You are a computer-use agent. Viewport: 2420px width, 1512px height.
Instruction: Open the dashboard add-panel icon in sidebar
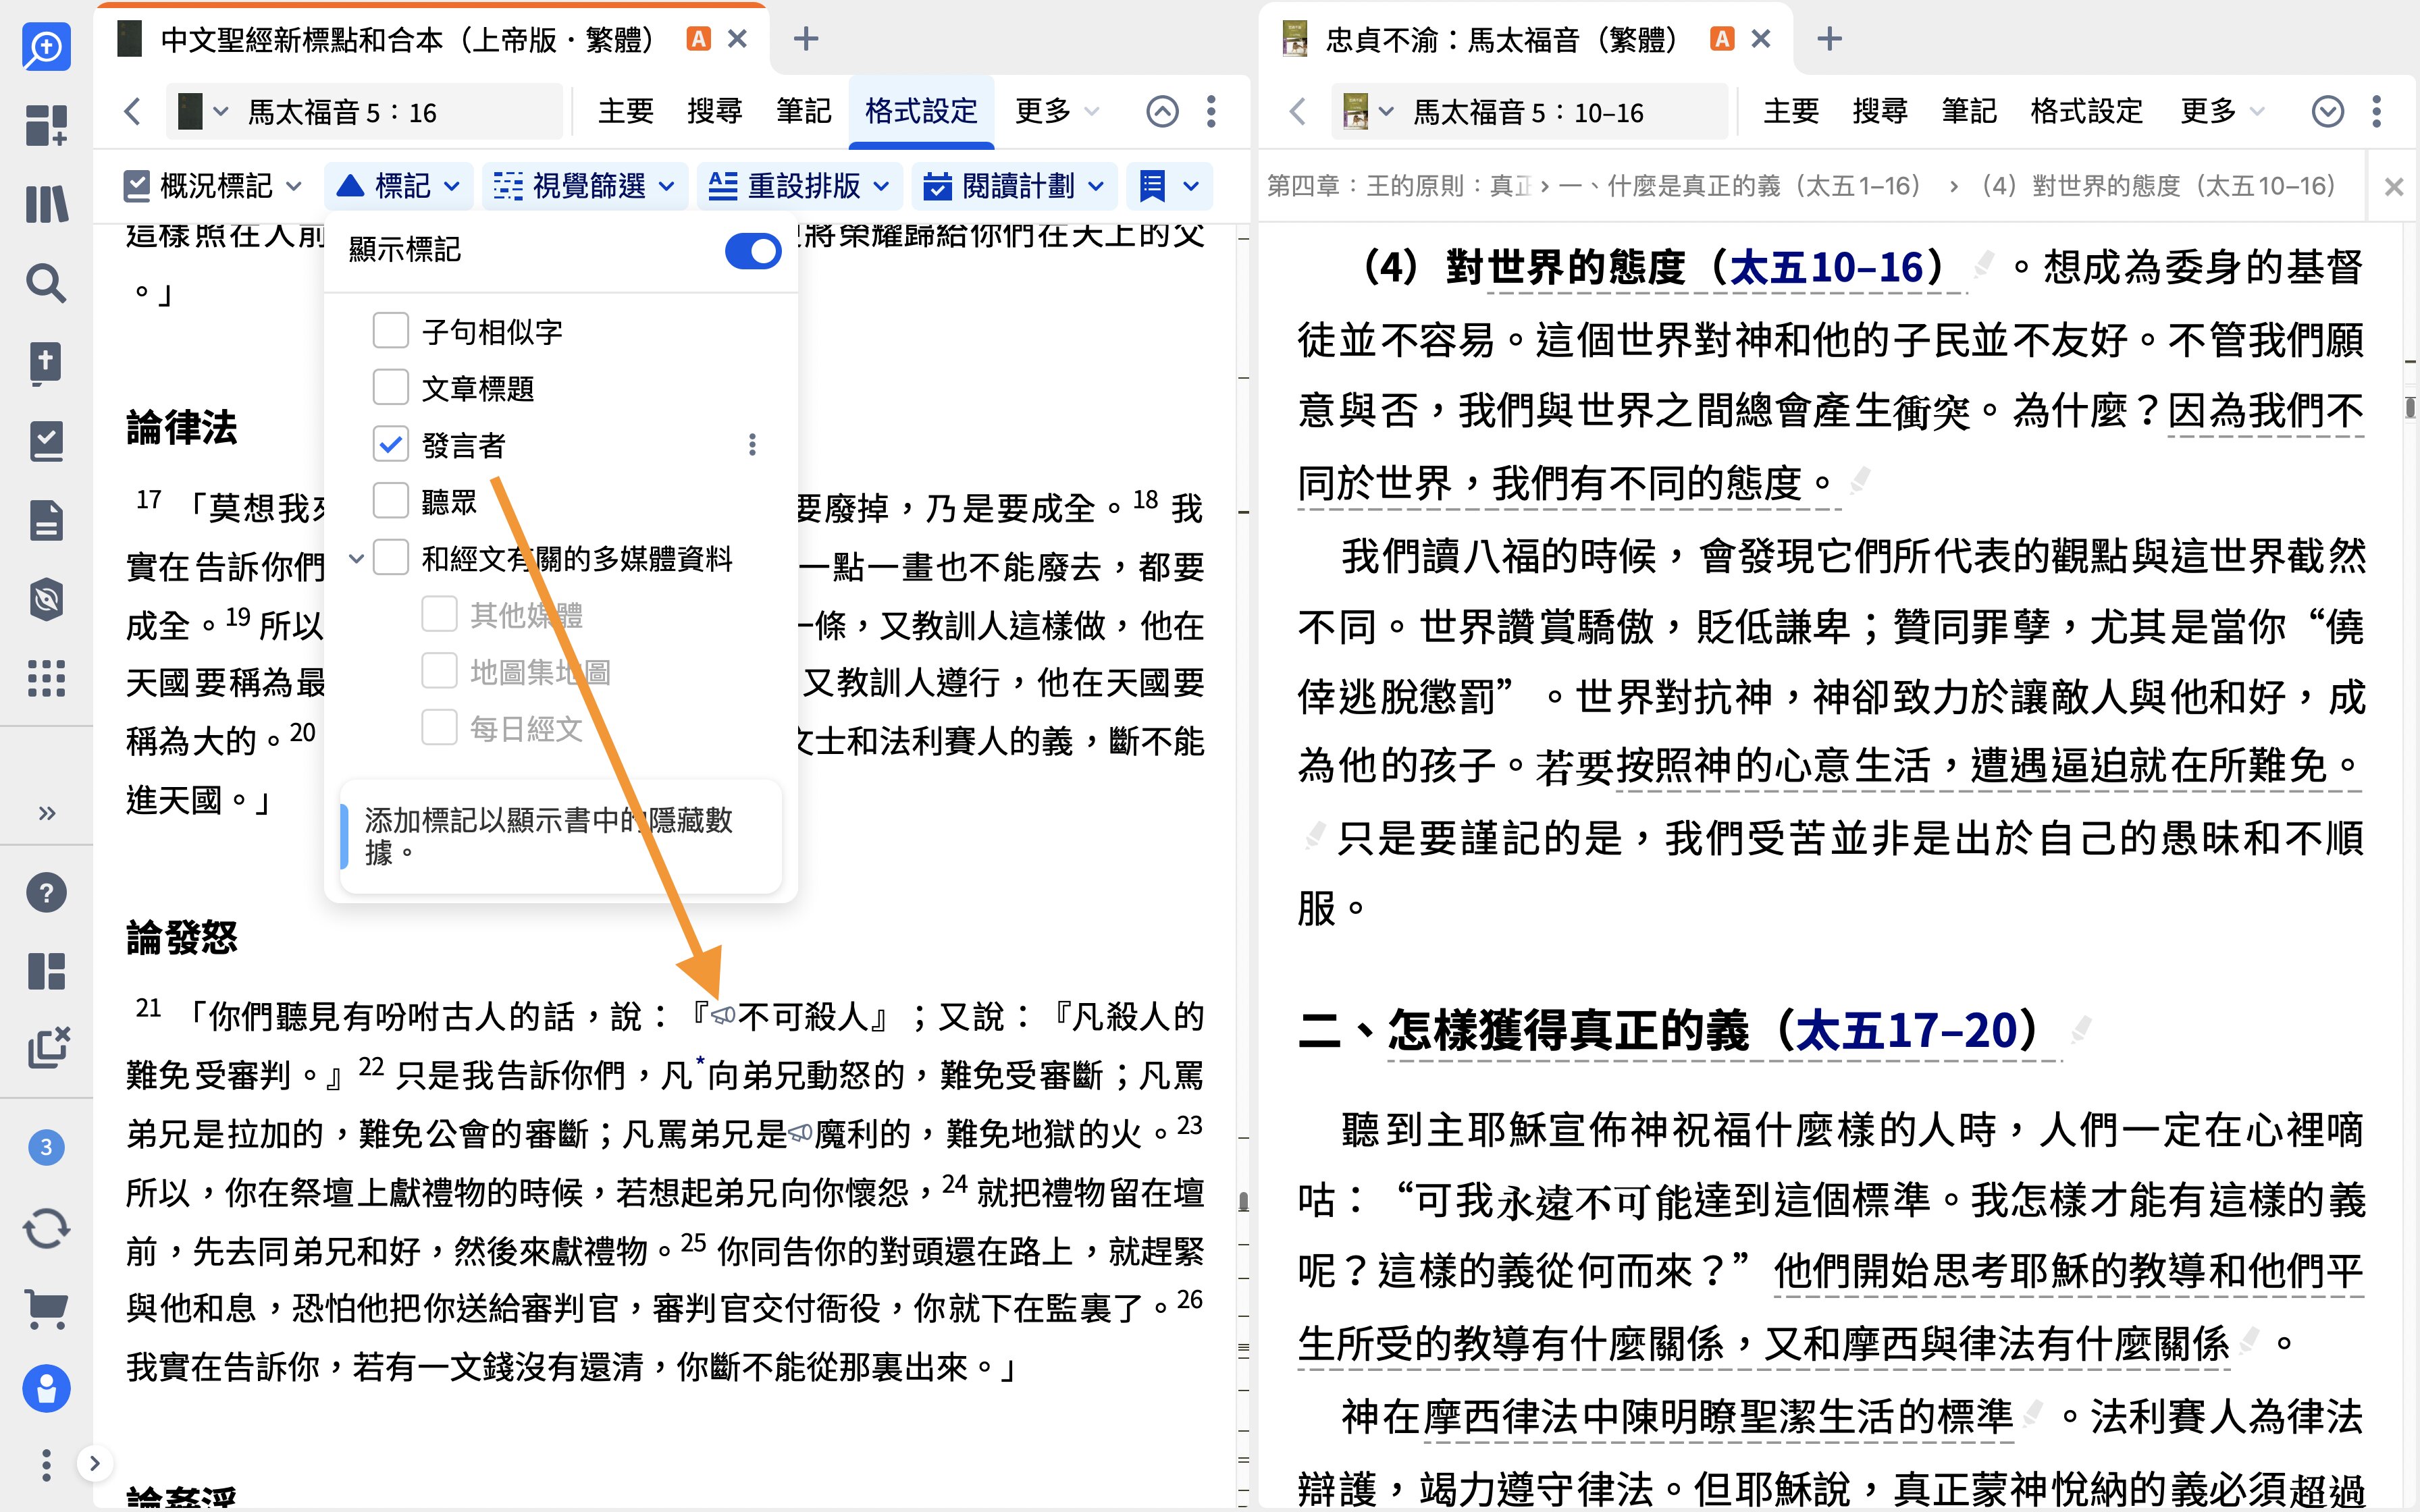(x=46, y=125)
